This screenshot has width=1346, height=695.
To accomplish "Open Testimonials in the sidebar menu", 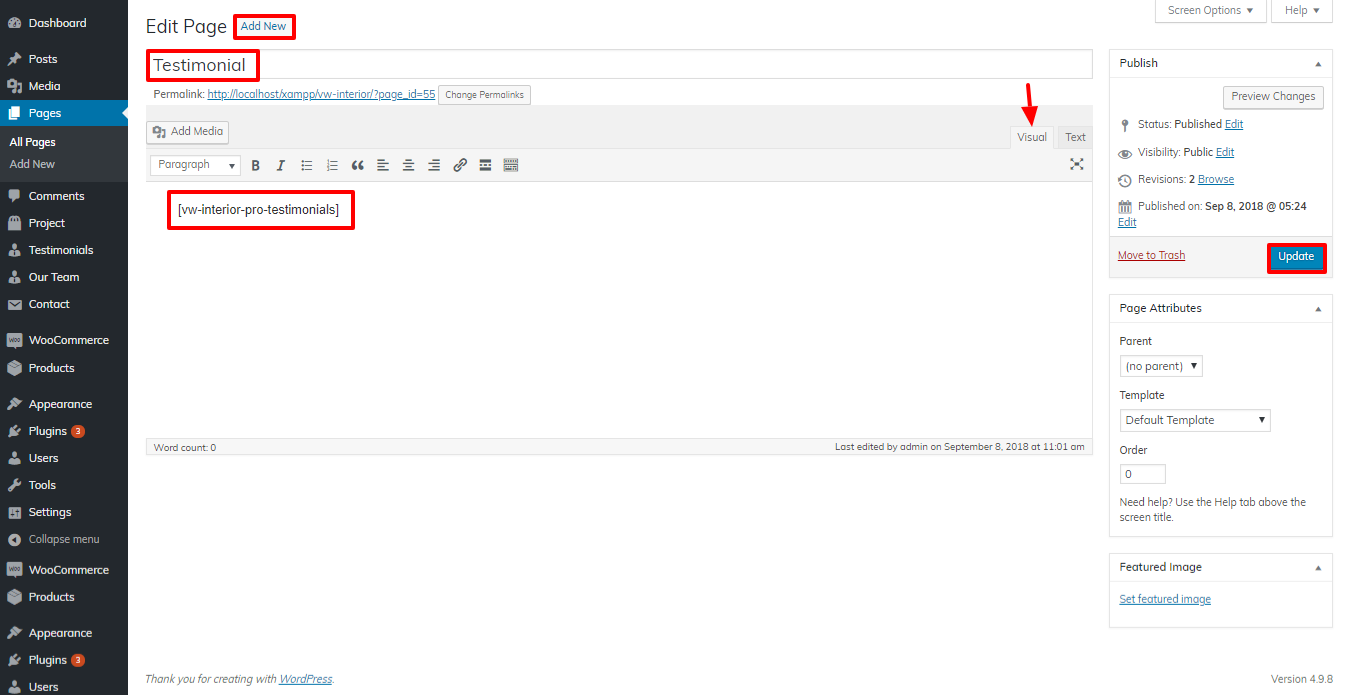I will pos(60,250).
